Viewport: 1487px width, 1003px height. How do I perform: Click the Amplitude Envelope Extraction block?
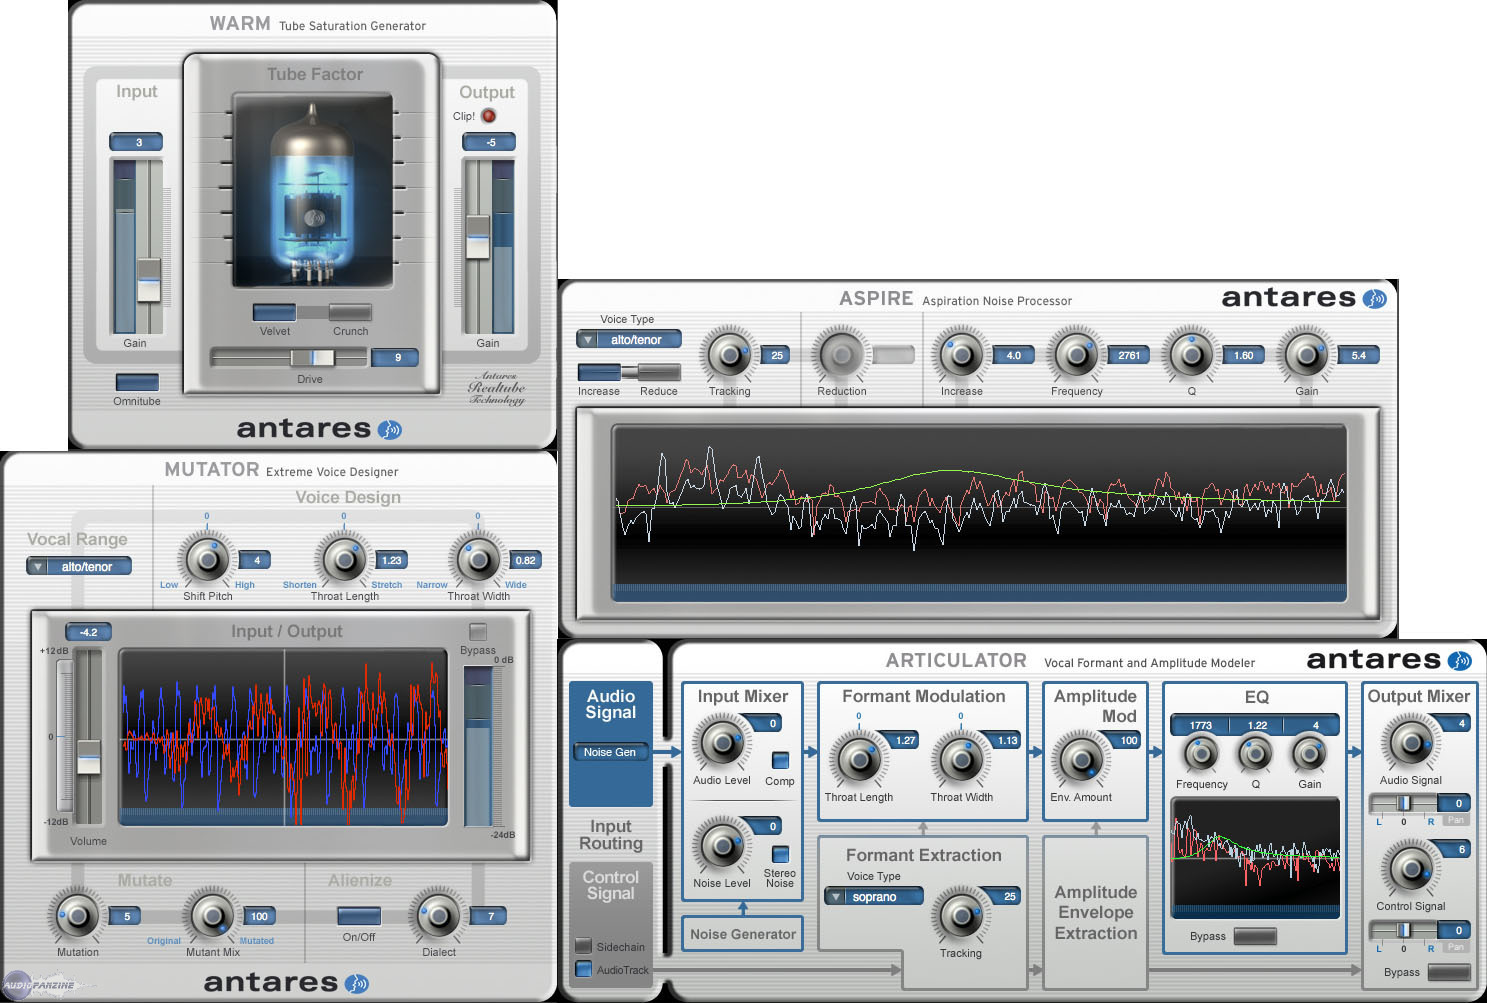click(x=1096, y=912)
